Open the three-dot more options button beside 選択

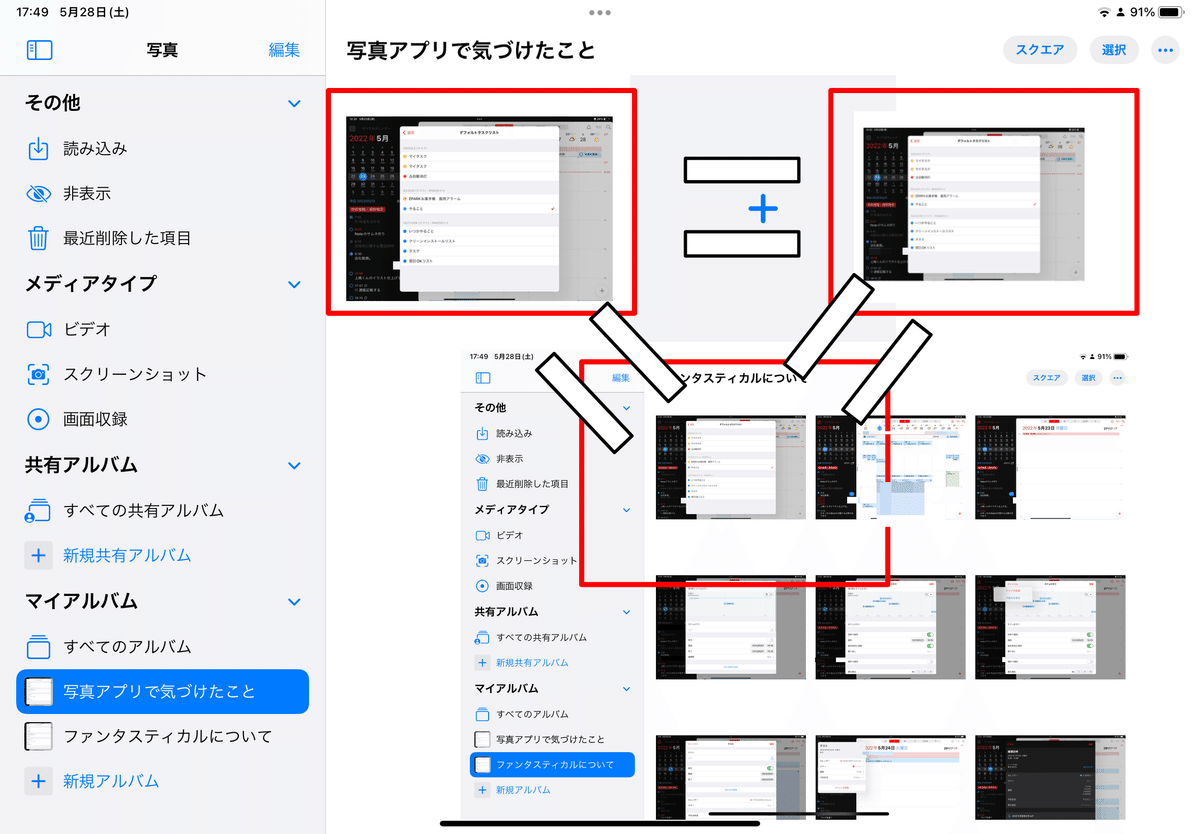coord(1165,50)
